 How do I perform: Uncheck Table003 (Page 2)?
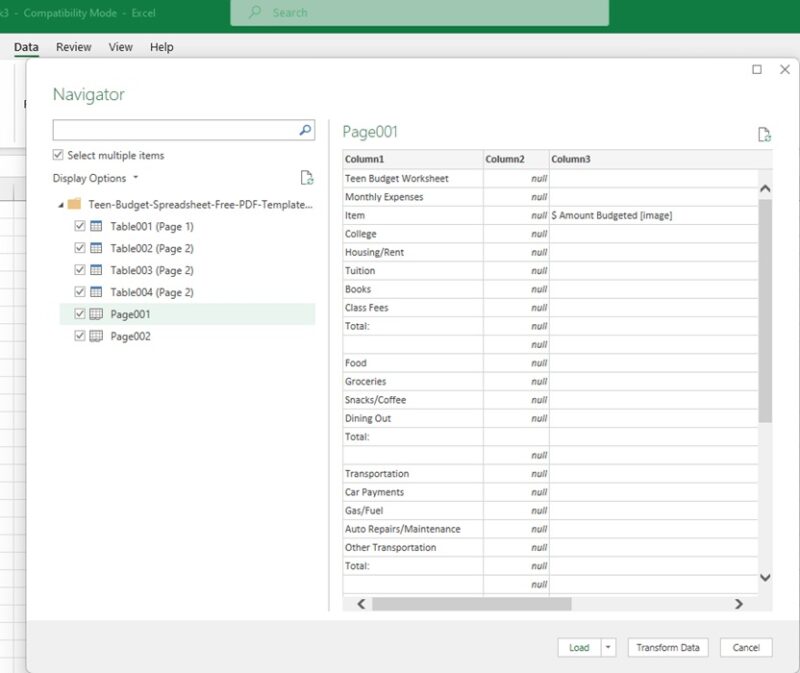point(80,270)
